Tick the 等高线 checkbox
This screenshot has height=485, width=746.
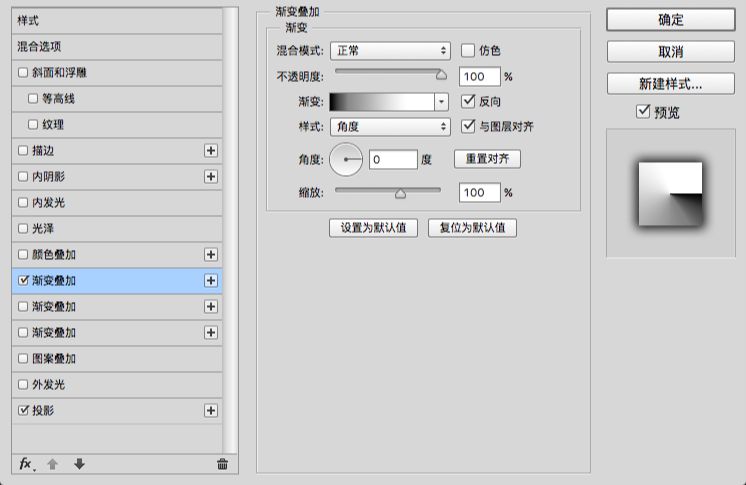click(x=33, y=99)
